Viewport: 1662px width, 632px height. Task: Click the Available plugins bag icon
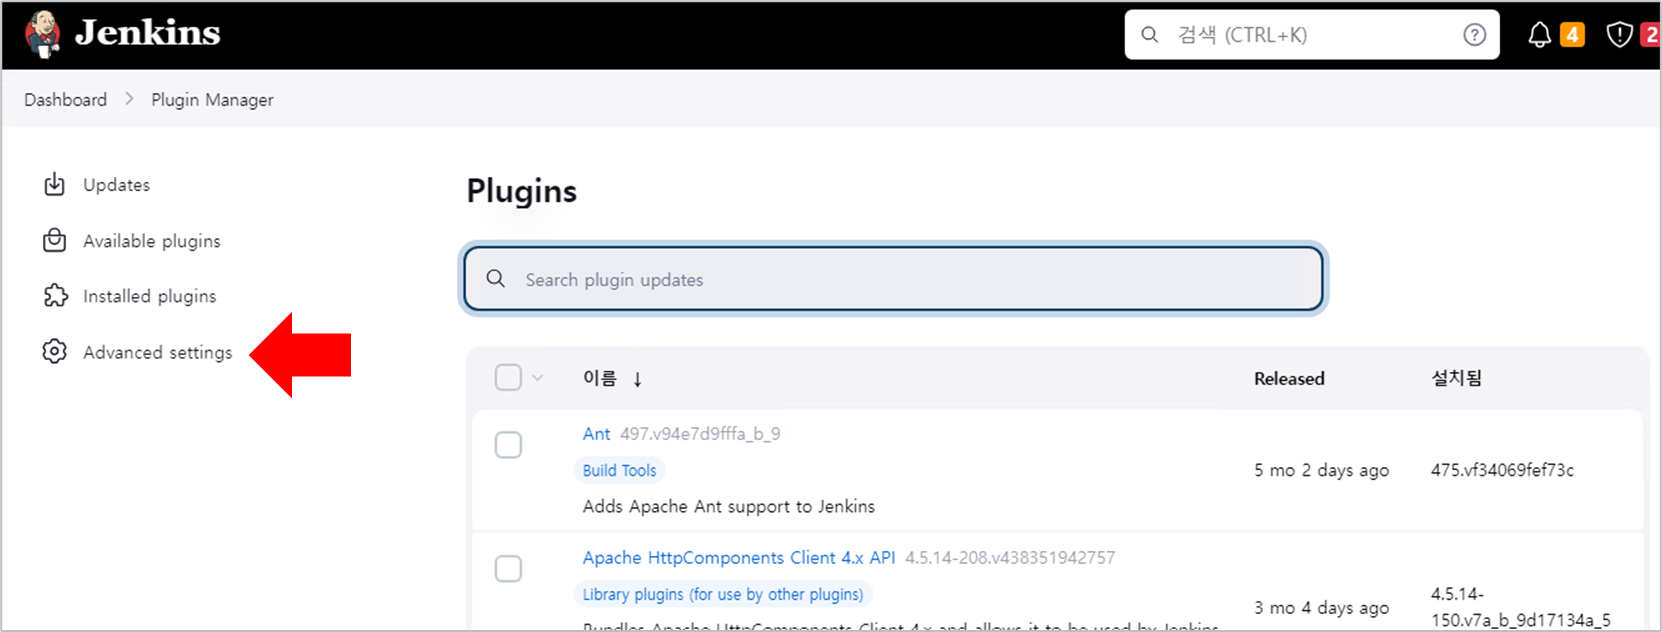(55, 241)
